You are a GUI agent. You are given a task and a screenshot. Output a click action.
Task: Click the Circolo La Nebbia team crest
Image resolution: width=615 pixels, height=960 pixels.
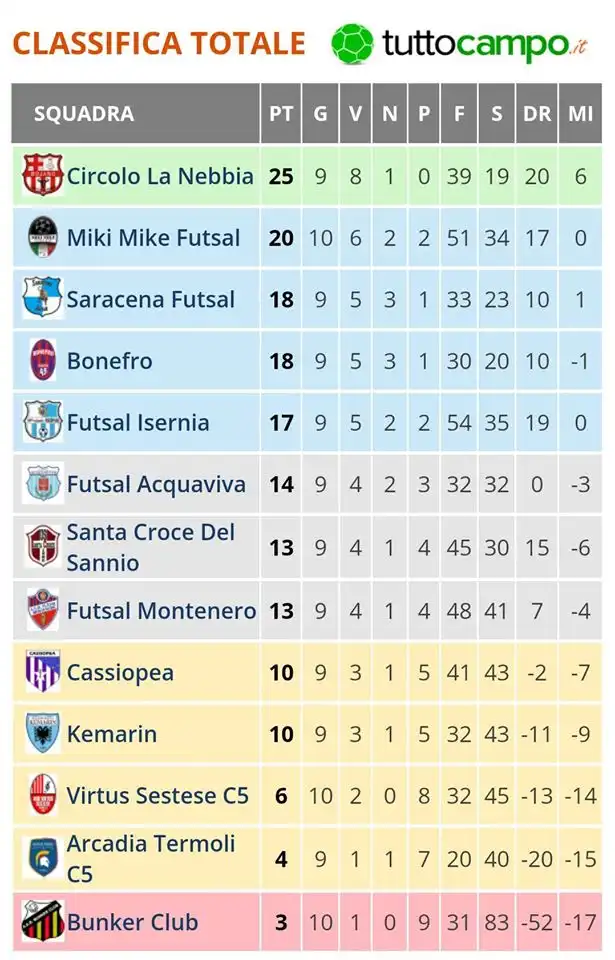tap(42, 175)
